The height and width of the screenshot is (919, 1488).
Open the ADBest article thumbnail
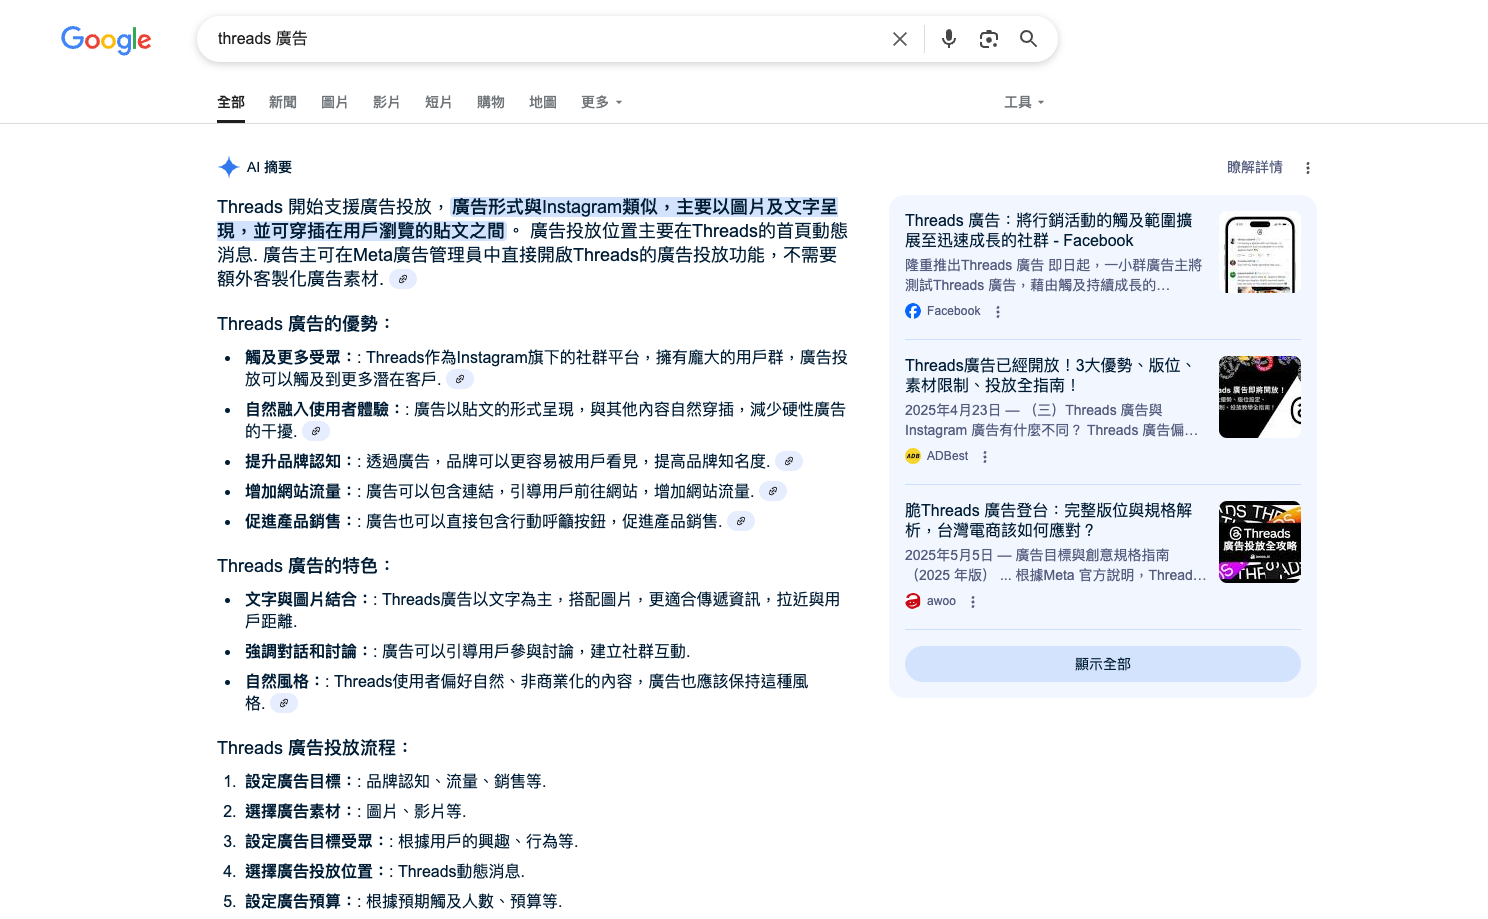click(x=1260, y=397)
